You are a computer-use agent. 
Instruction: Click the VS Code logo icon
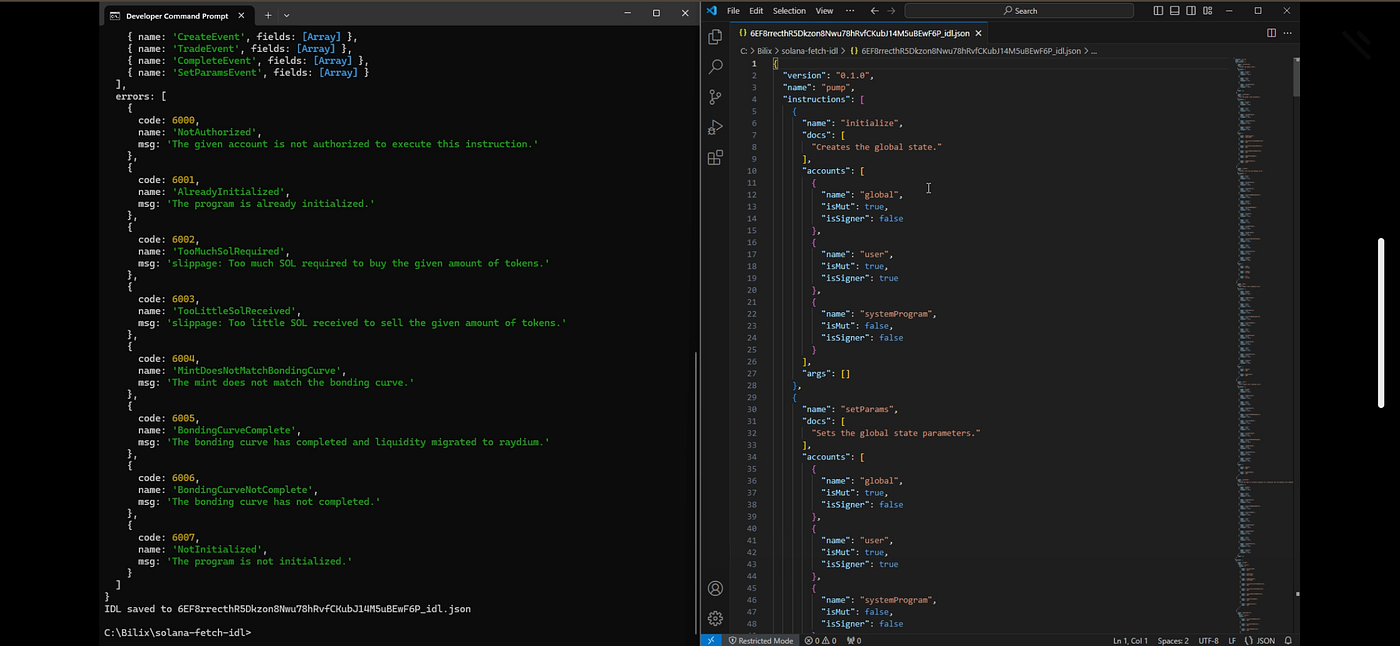[712, 11]
